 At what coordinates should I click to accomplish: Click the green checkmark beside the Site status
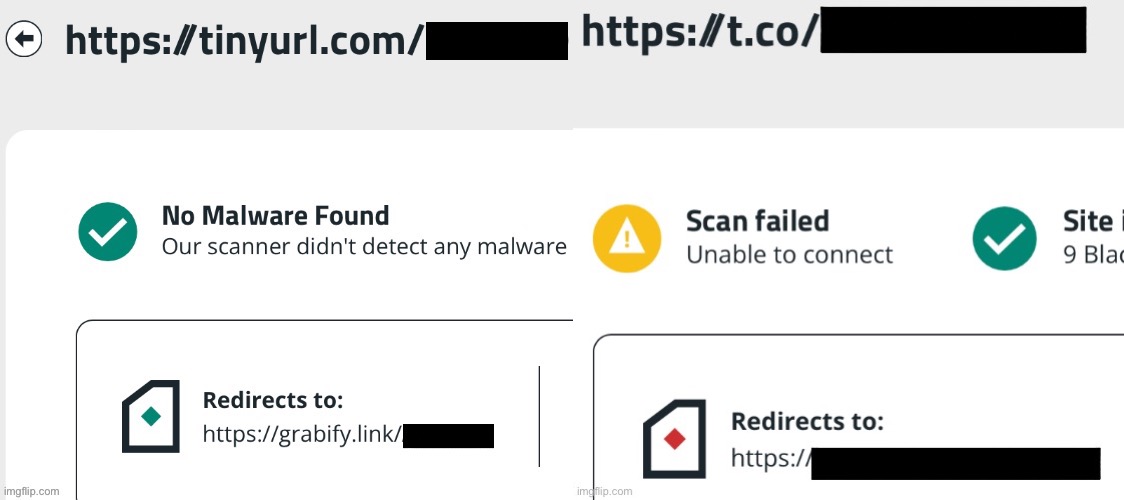(x=1004, y=239)
